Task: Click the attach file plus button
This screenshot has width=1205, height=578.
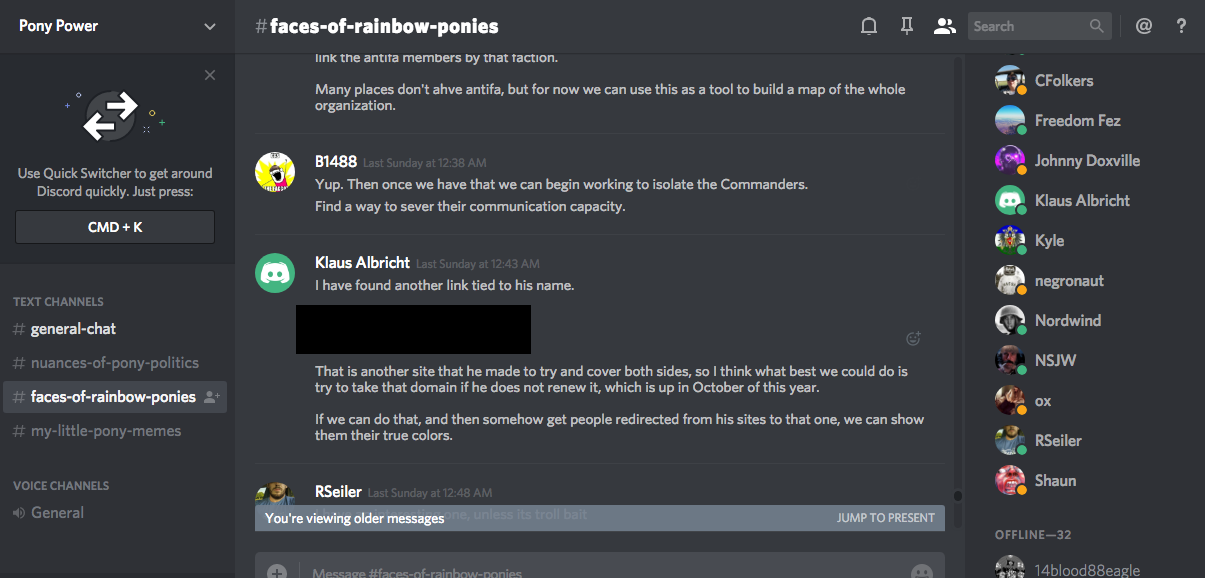Action: click(277, 572)
